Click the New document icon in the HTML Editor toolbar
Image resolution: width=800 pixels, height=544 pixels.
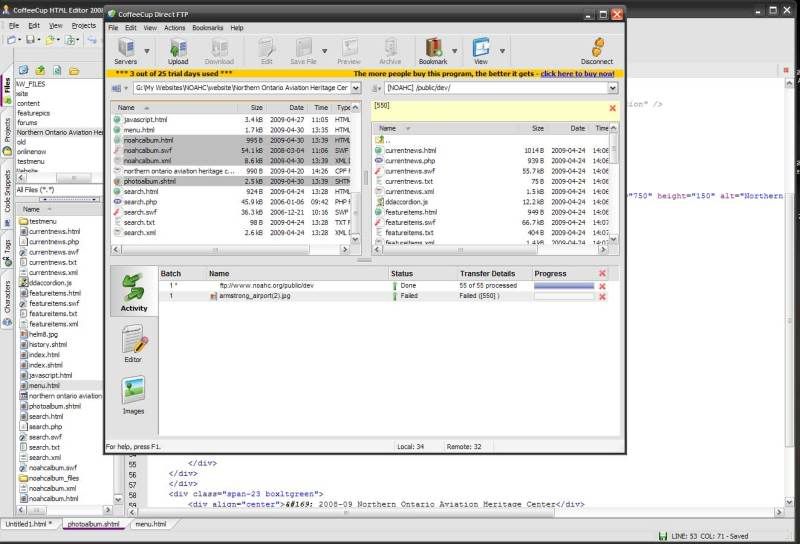click(x=11, y=39)
